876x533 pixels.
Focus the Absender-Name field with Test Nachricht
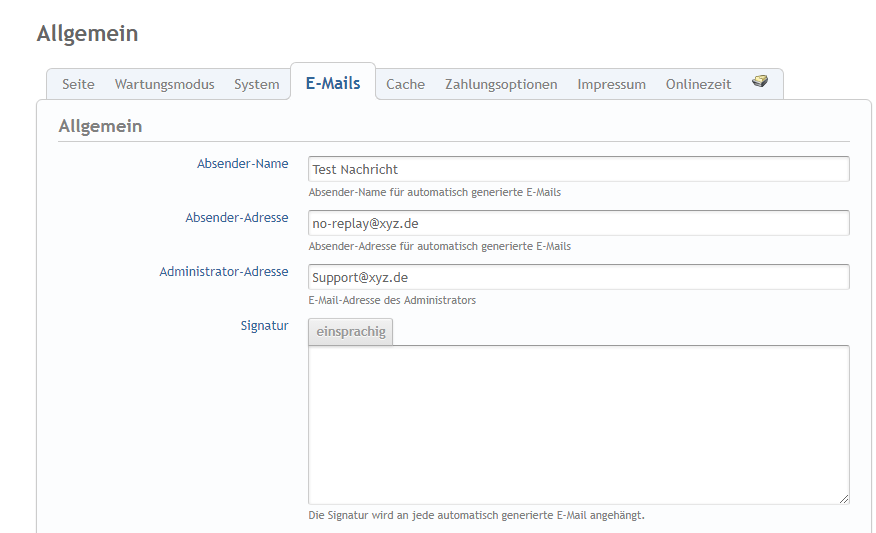578,170
